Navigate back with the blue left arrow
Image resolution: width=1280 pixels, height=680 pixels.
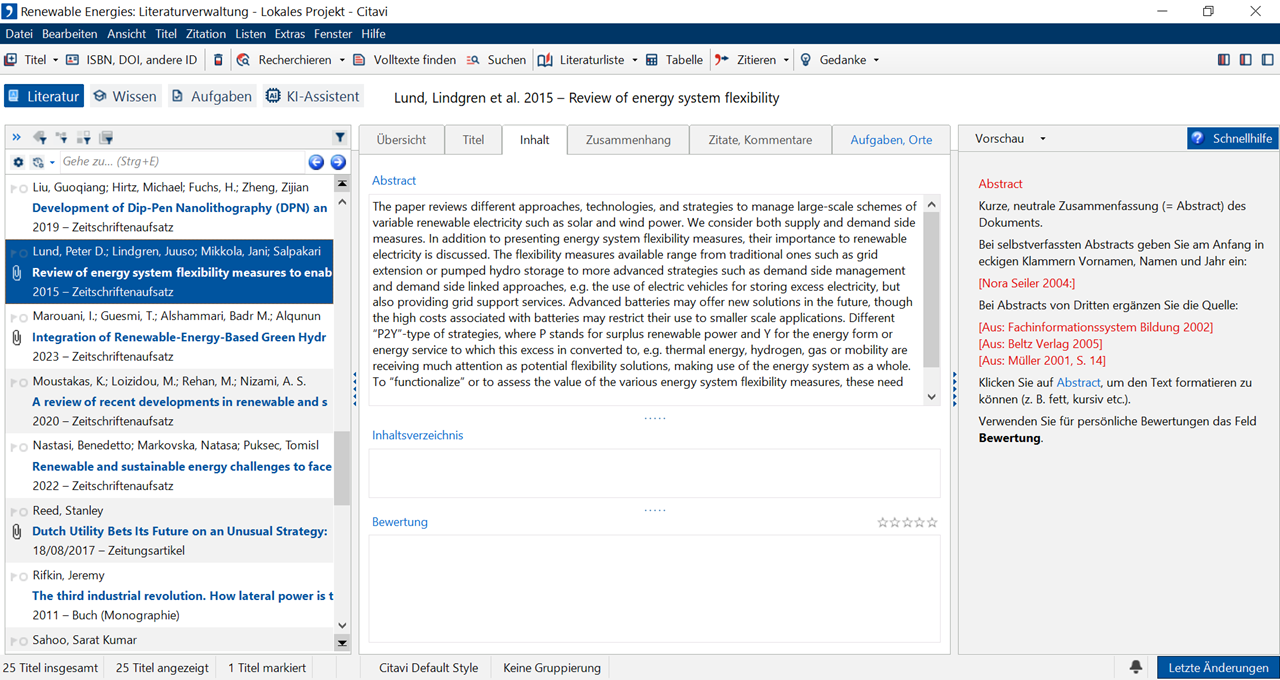click(316, 162)
